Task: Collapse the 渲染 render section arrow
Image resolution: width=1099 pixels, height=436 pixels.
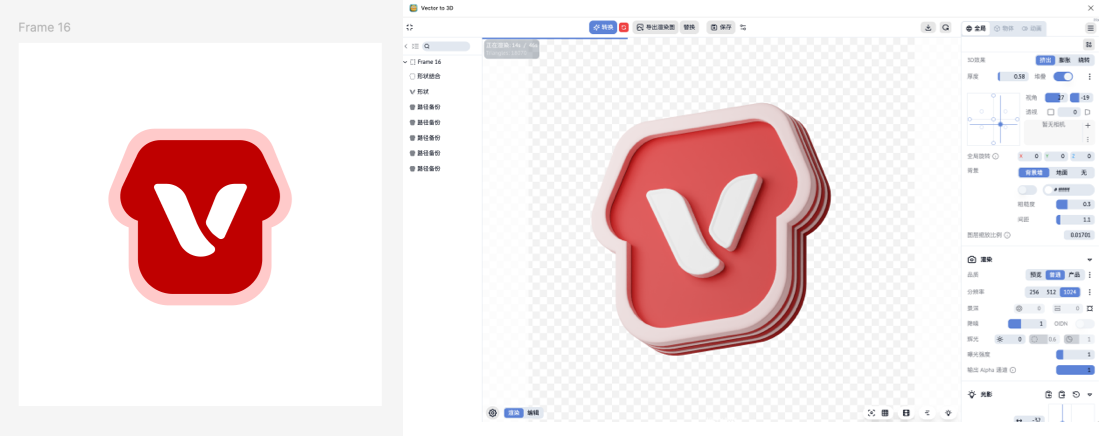Action: [1089, 259]
